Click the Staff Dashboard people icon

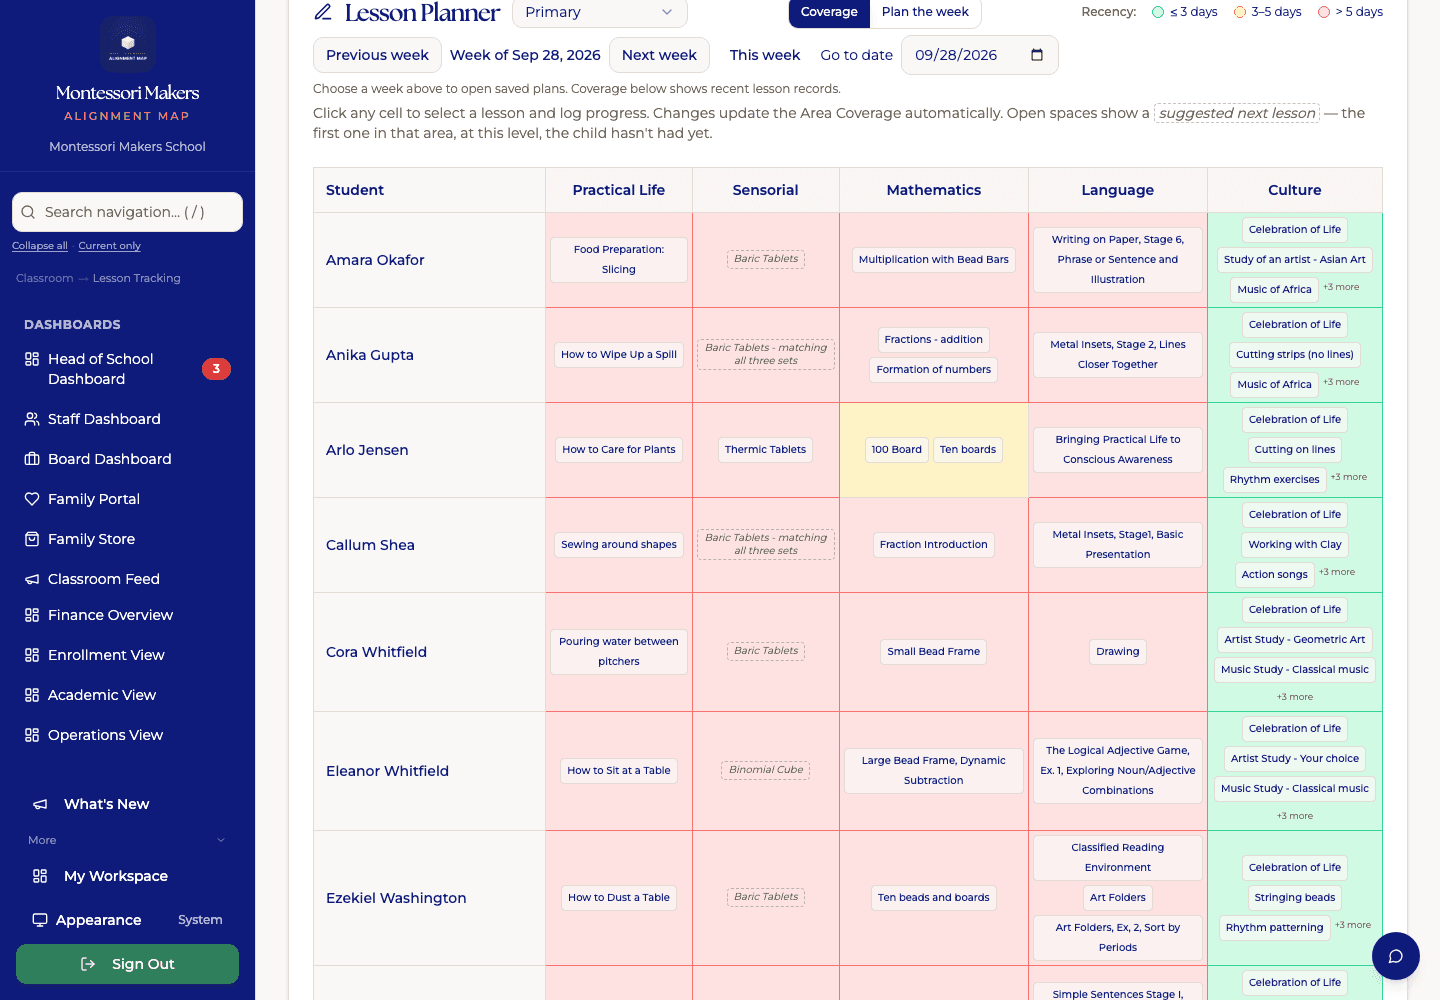pos(32,419)
